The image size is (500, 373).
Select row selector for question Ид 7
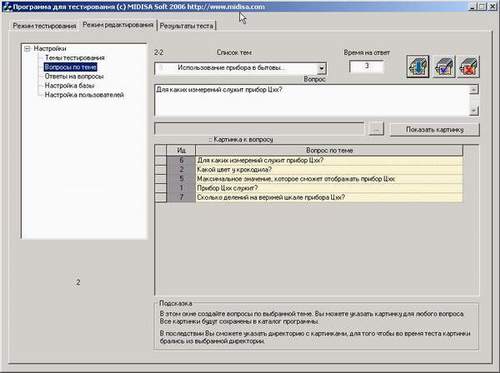(161, 197)
